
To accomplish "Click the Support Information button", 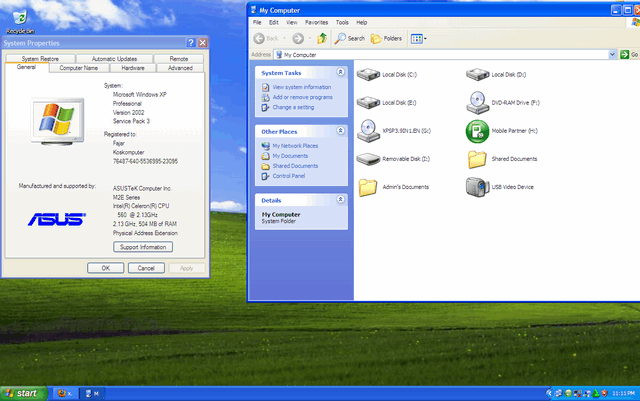I will (143, 247).
